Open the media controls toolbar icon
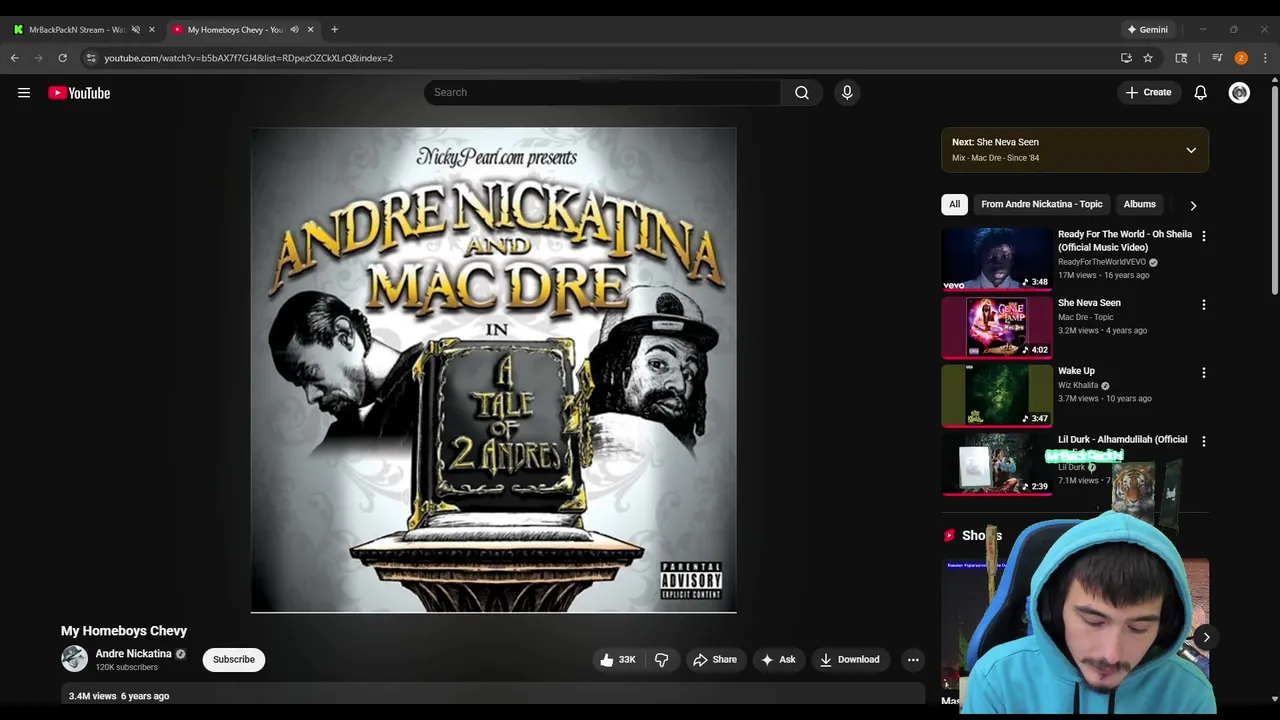The width and height of the screenshot is (1280, 720). [1217, 58]
